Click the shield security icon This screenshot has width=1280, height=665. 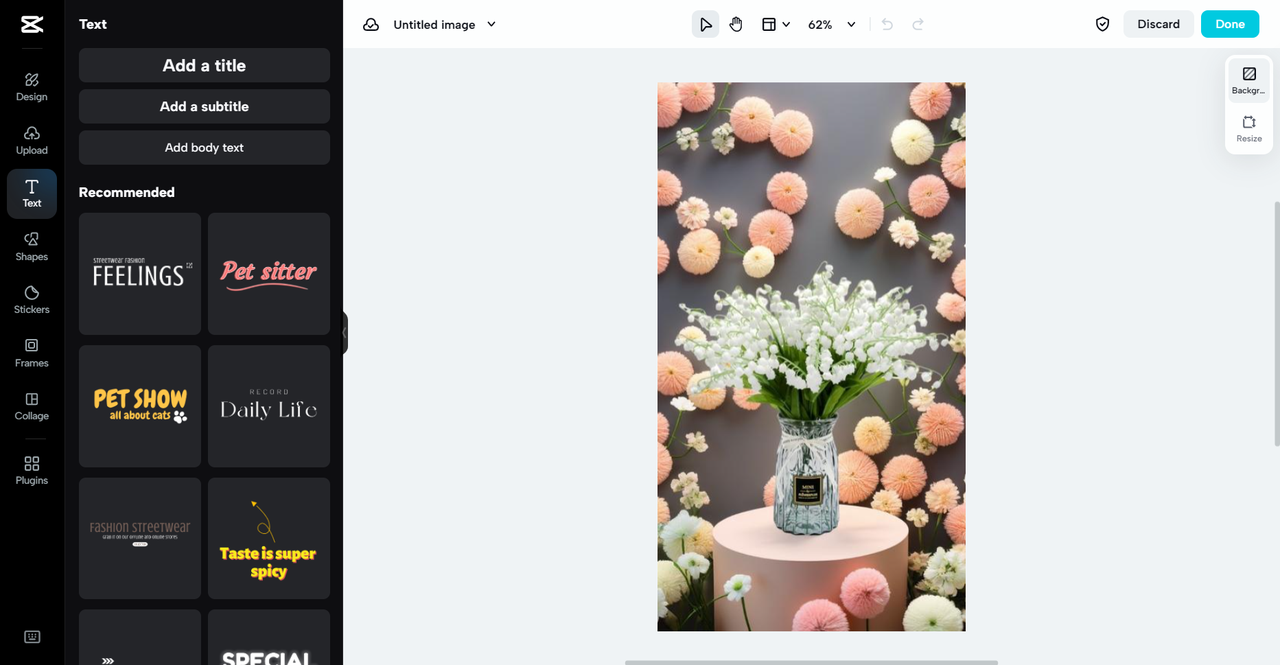tap(1102, 24)
